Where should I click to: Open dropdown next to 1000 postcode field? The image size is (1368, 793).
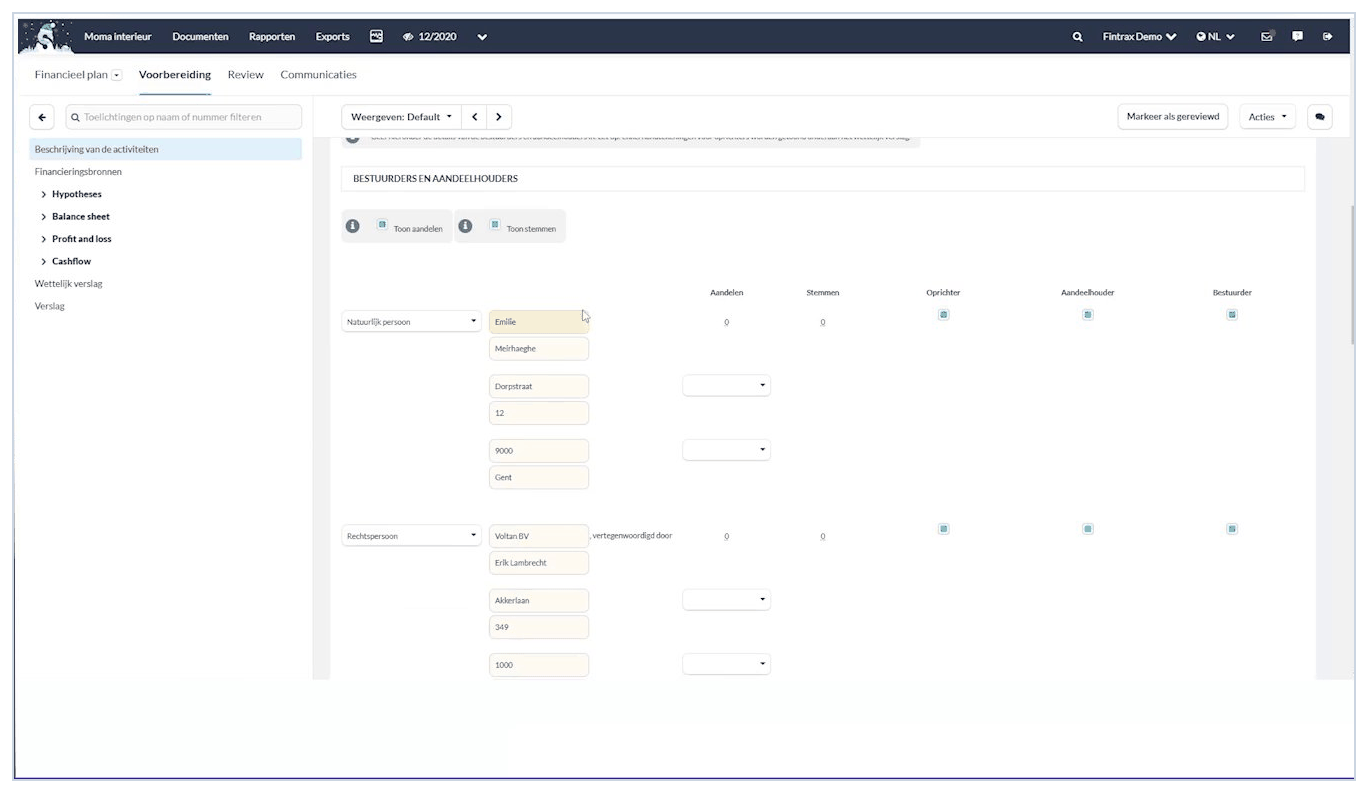pyautogui.click(x=726, y=664)
